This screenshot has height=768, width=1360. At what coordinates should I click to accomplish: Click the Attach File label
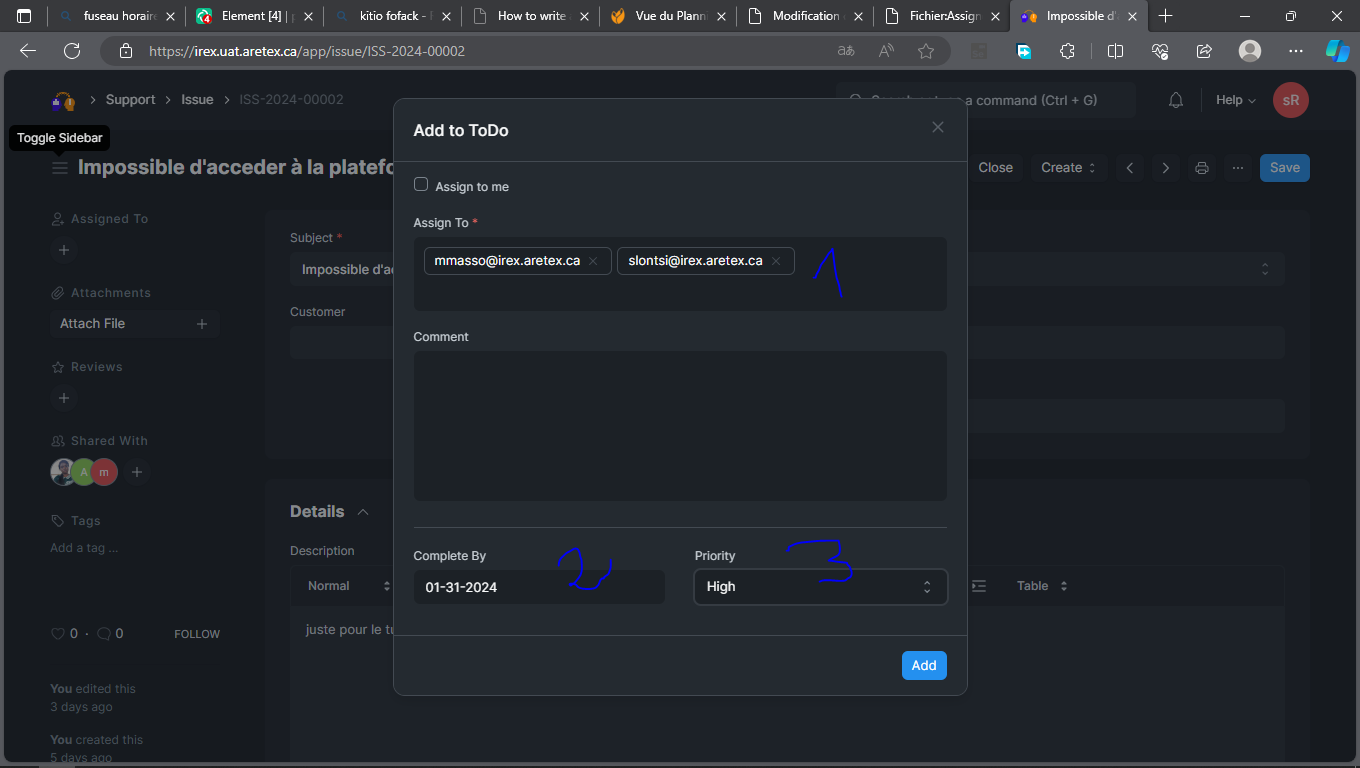pyautogui.click(x=92, y=324)
